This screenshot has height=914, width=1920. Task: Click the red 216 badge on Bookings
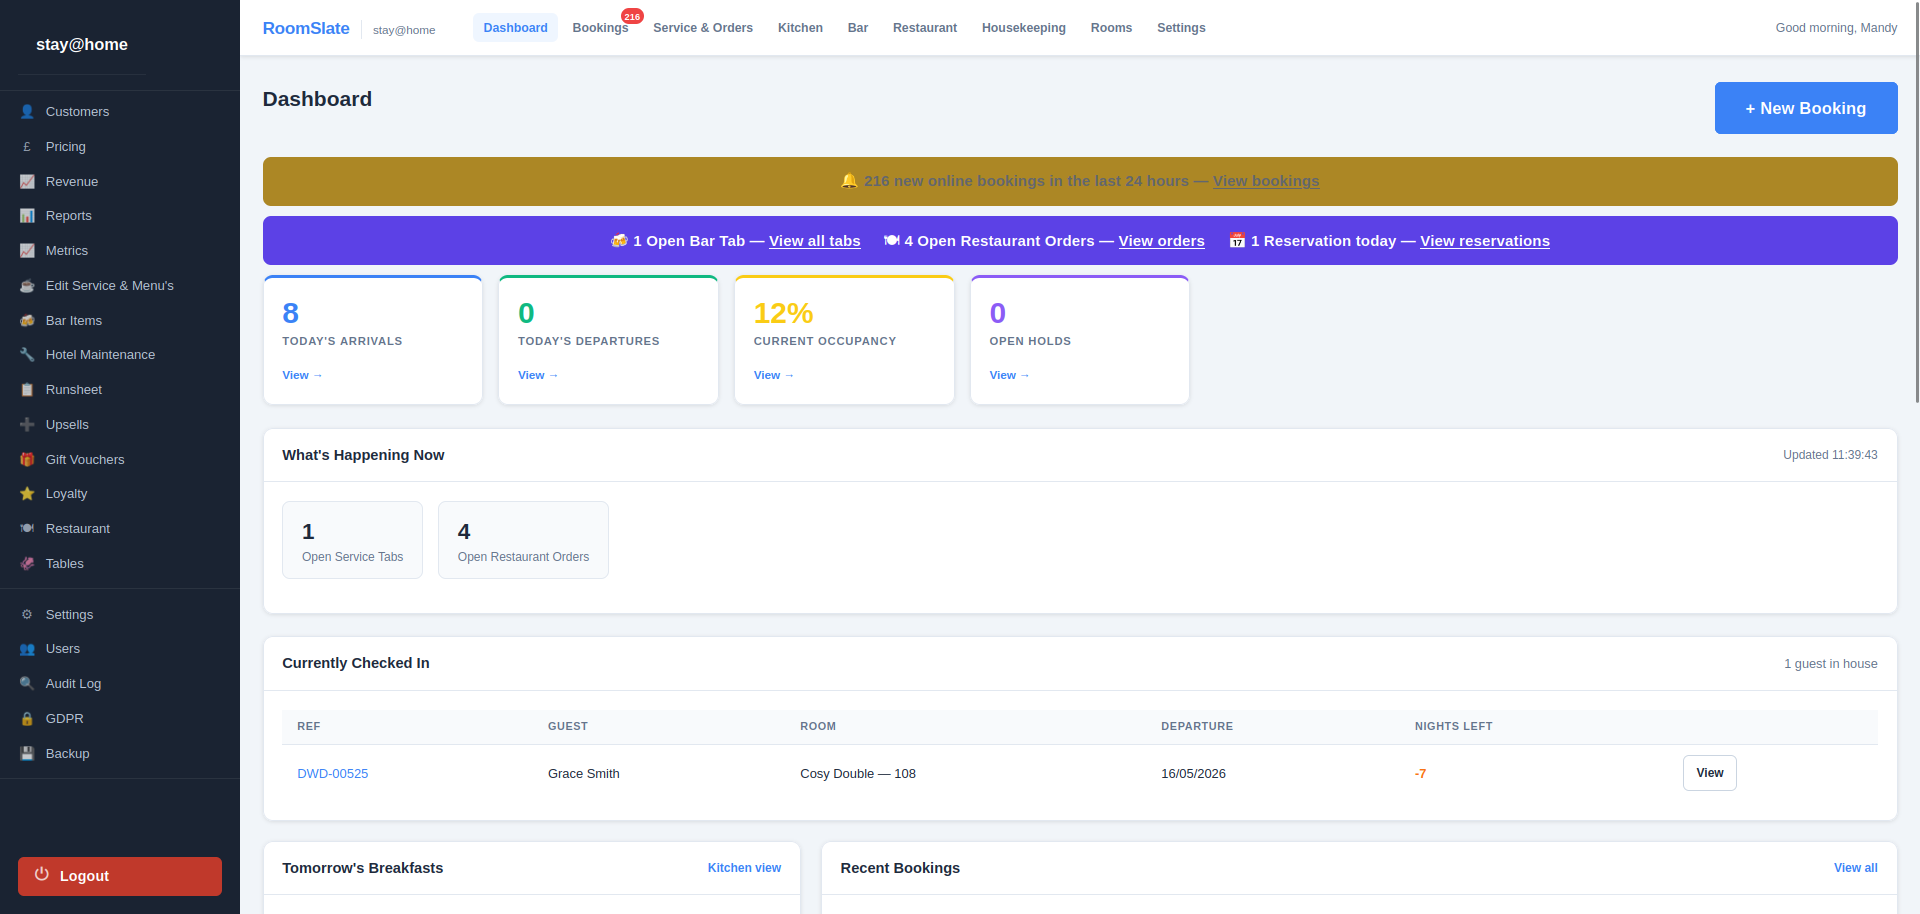pyautogui.click(x=632, y=16)
